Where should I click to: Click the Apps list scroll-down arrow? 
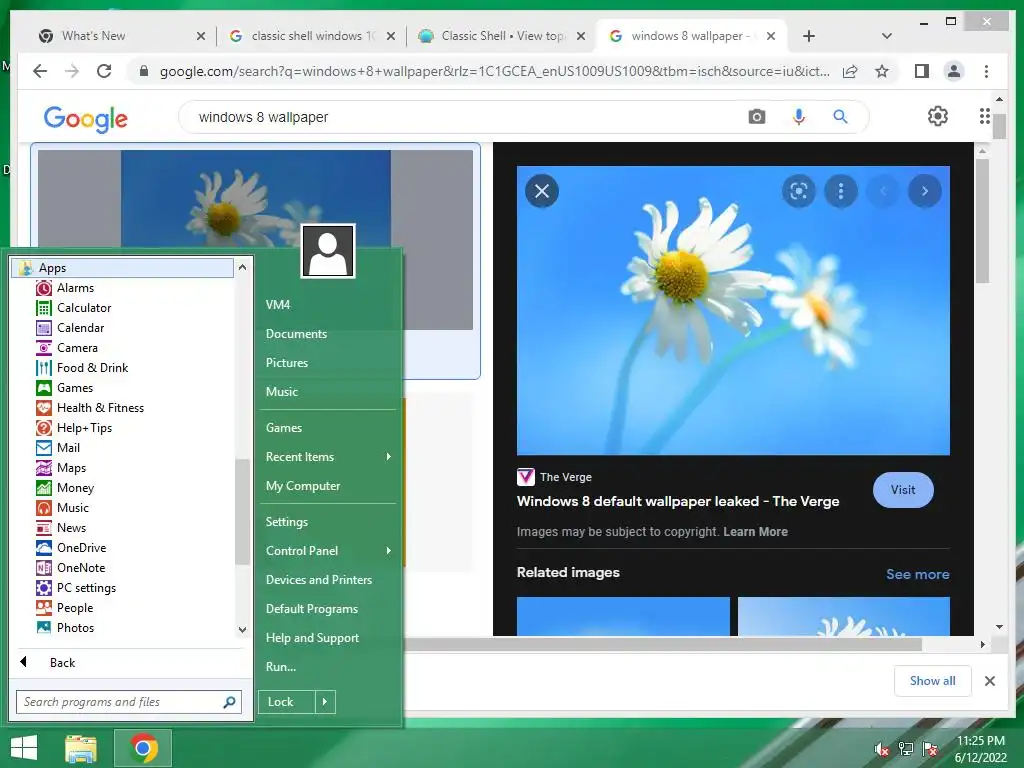point(242,630)
